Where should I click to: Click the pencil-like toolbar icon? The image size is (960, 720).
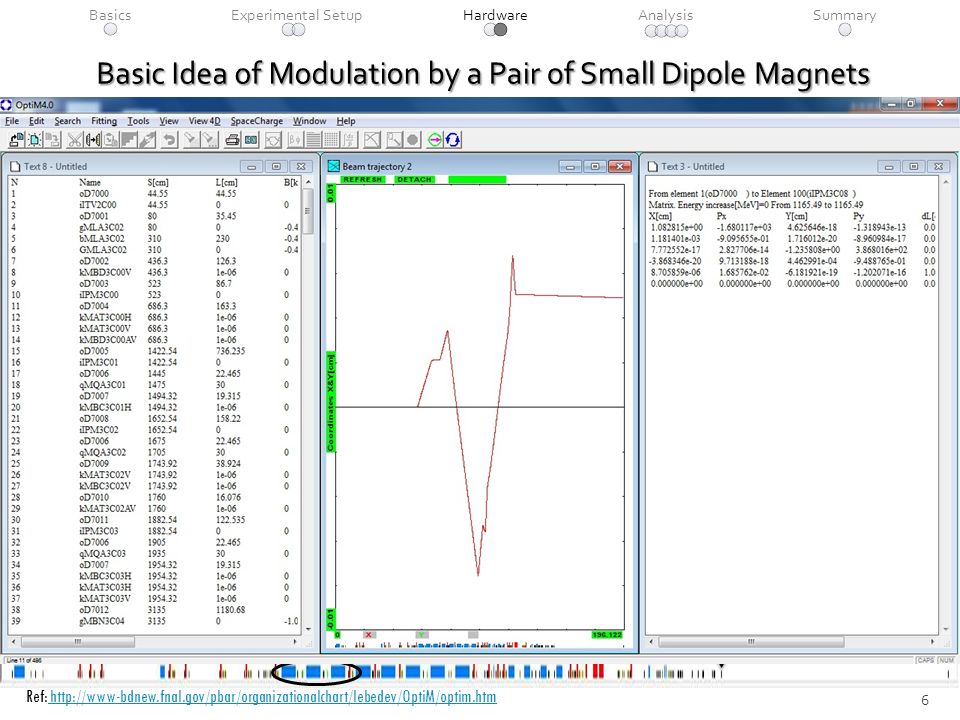(x=148, y=140)
